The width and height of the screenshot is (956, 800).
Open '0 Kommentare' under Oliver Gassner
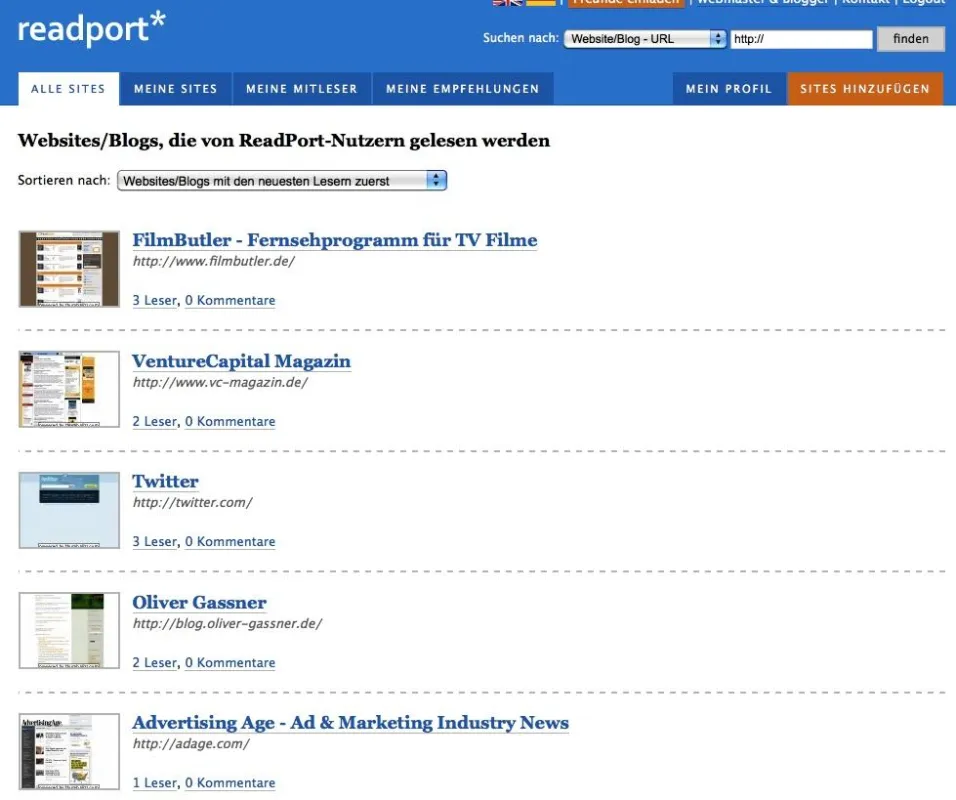click(x=230, y=663)
